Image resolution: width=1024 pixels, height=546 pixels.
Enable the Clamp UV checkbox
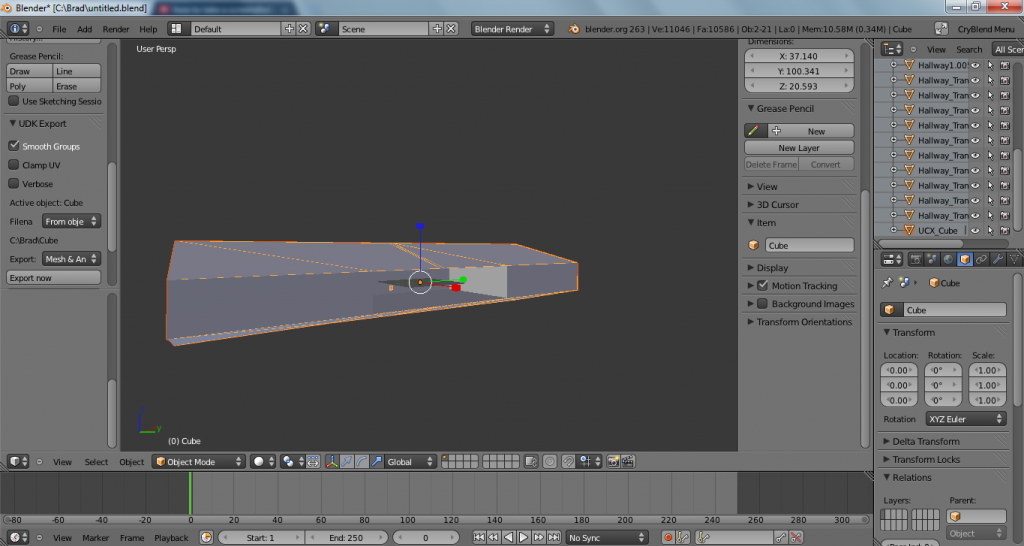coord(14,165)
